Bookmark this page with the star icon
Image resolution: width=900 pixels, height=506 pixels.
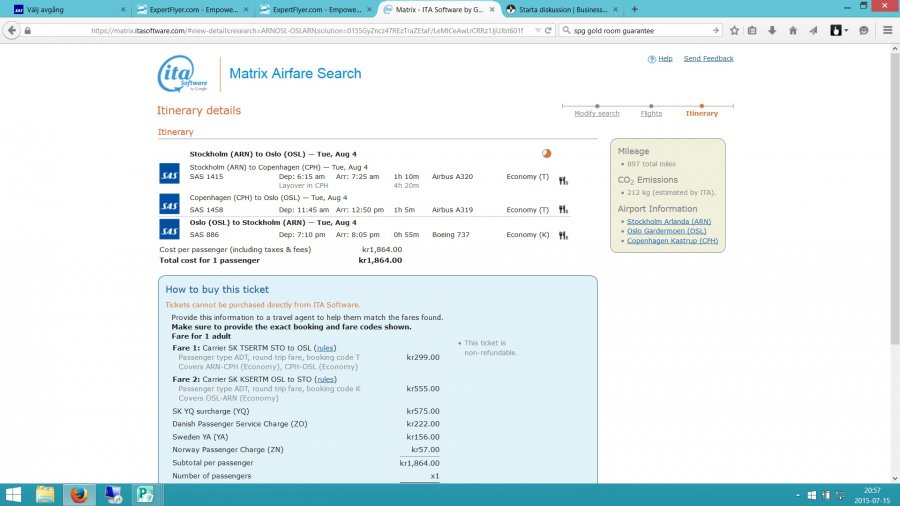tap(734, 30)
